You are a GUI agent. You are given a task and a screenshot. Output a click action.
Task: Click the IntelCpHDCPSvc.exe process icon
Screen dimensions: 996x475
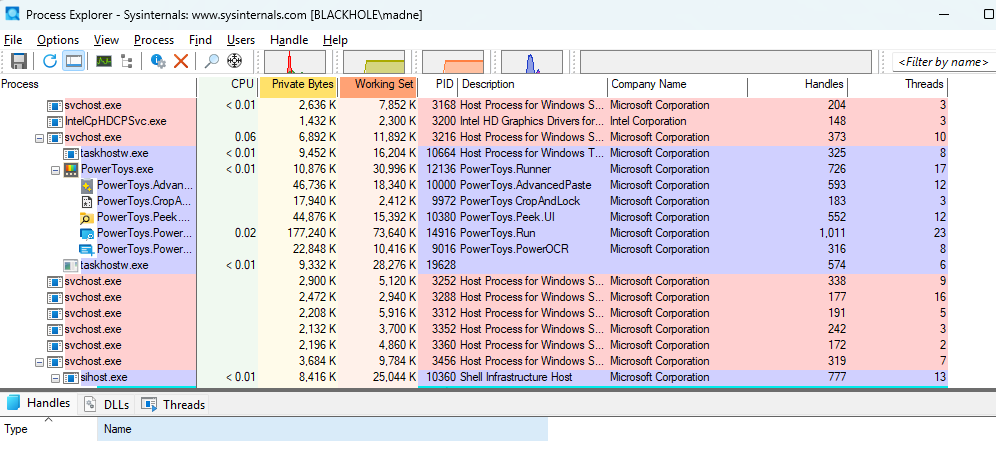pos(55,121)
